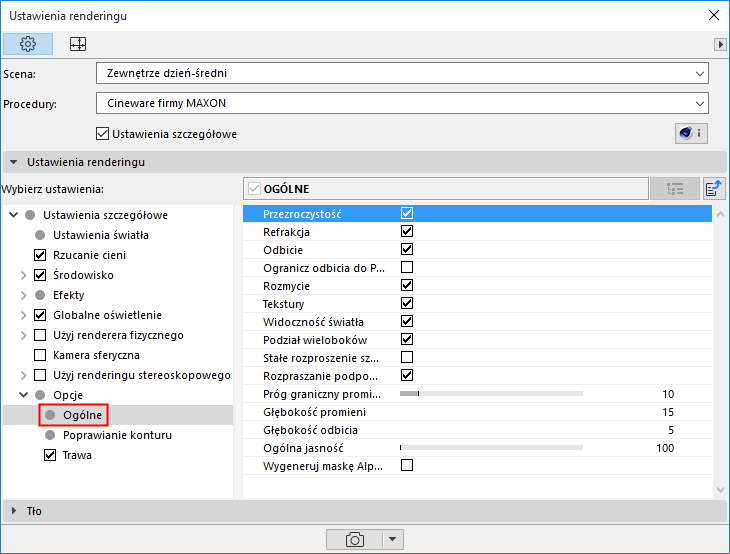Collapse the Opcje tree node
Viewport: 730px width, 554px height.
[23, 395]
